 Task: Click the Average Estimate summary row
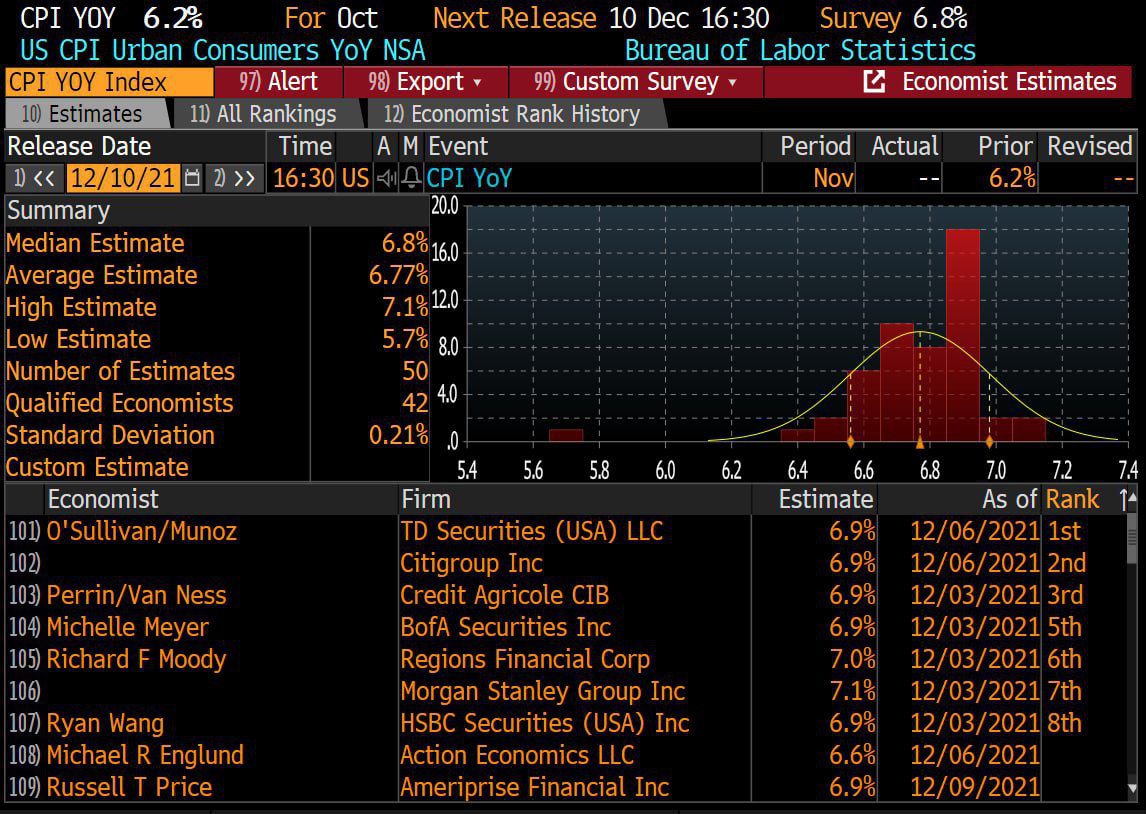(x=217, y=275)
